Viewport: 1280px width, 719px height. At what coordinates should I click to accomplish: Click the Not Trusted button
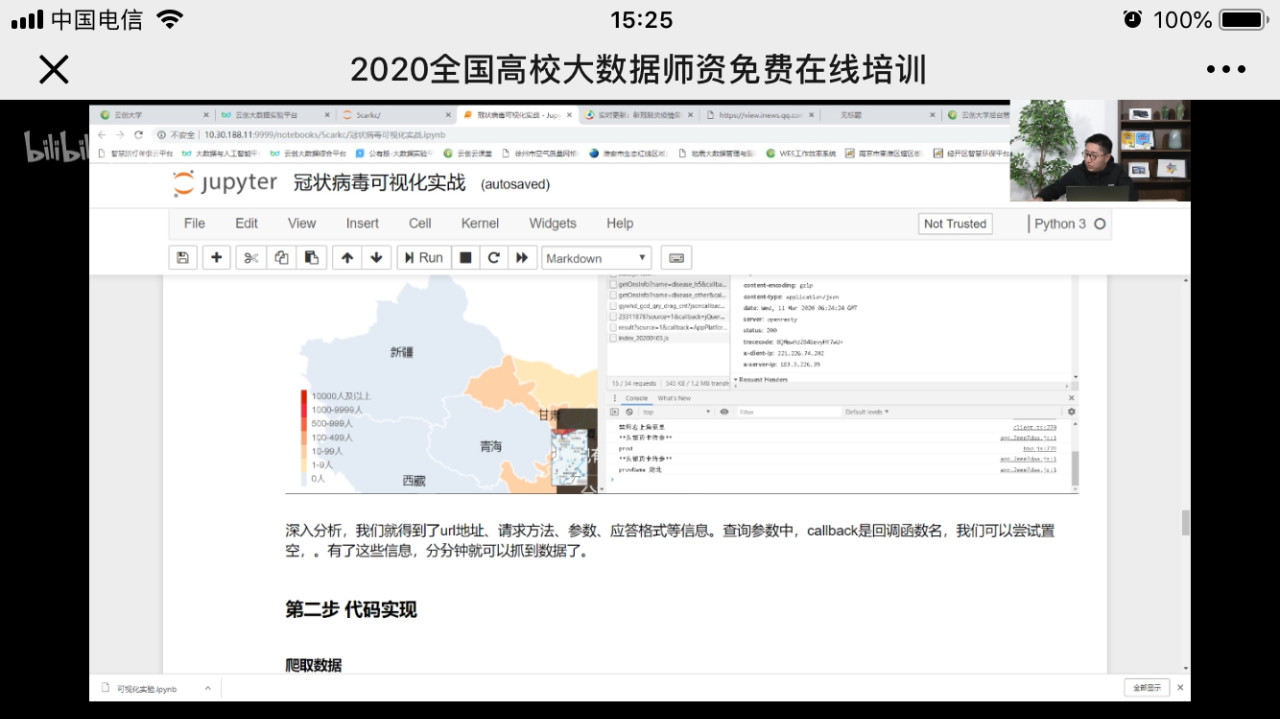click(x=954, y=223)
